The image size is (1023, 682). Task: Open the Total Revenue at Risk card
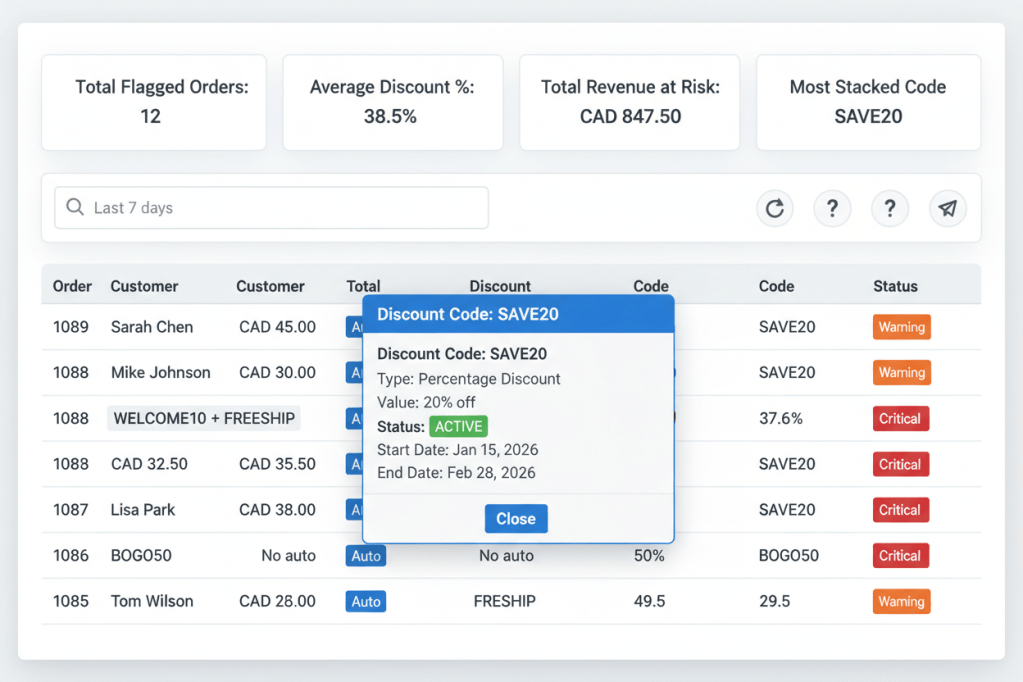pyautogui.click(x=630, y=102)
